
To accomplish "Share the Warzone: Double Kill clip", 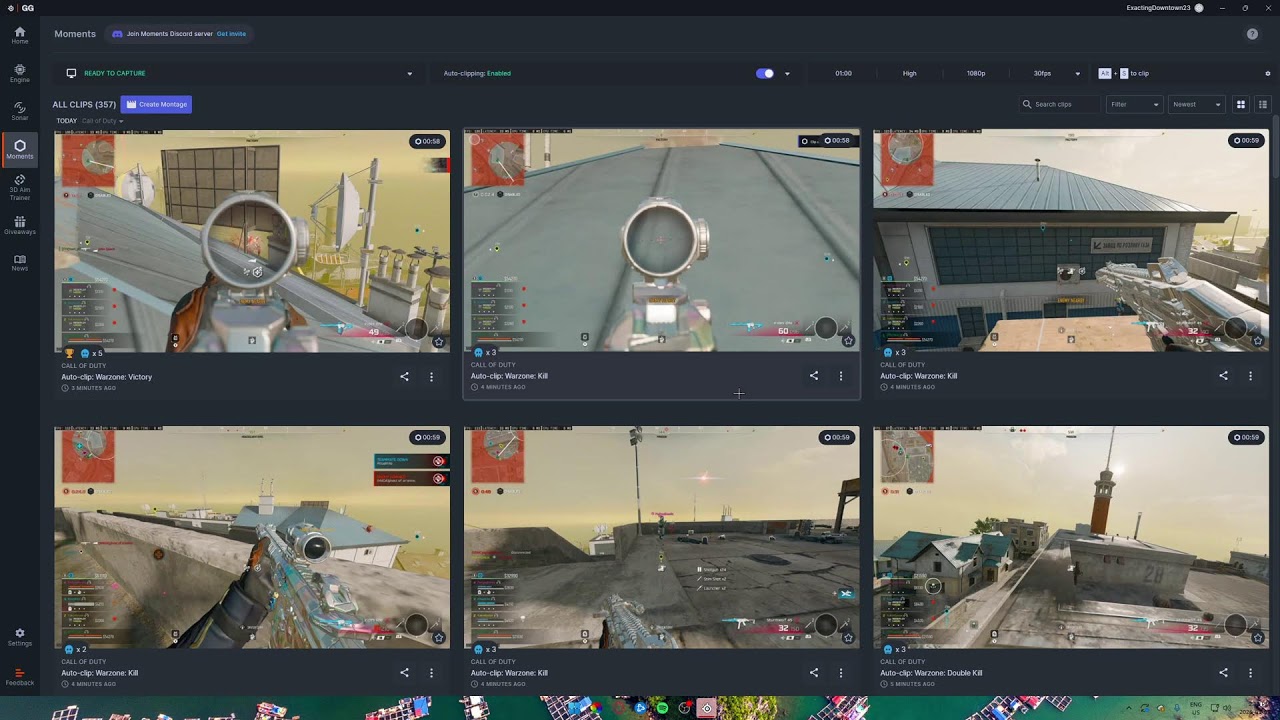I will coord(1223,673).
